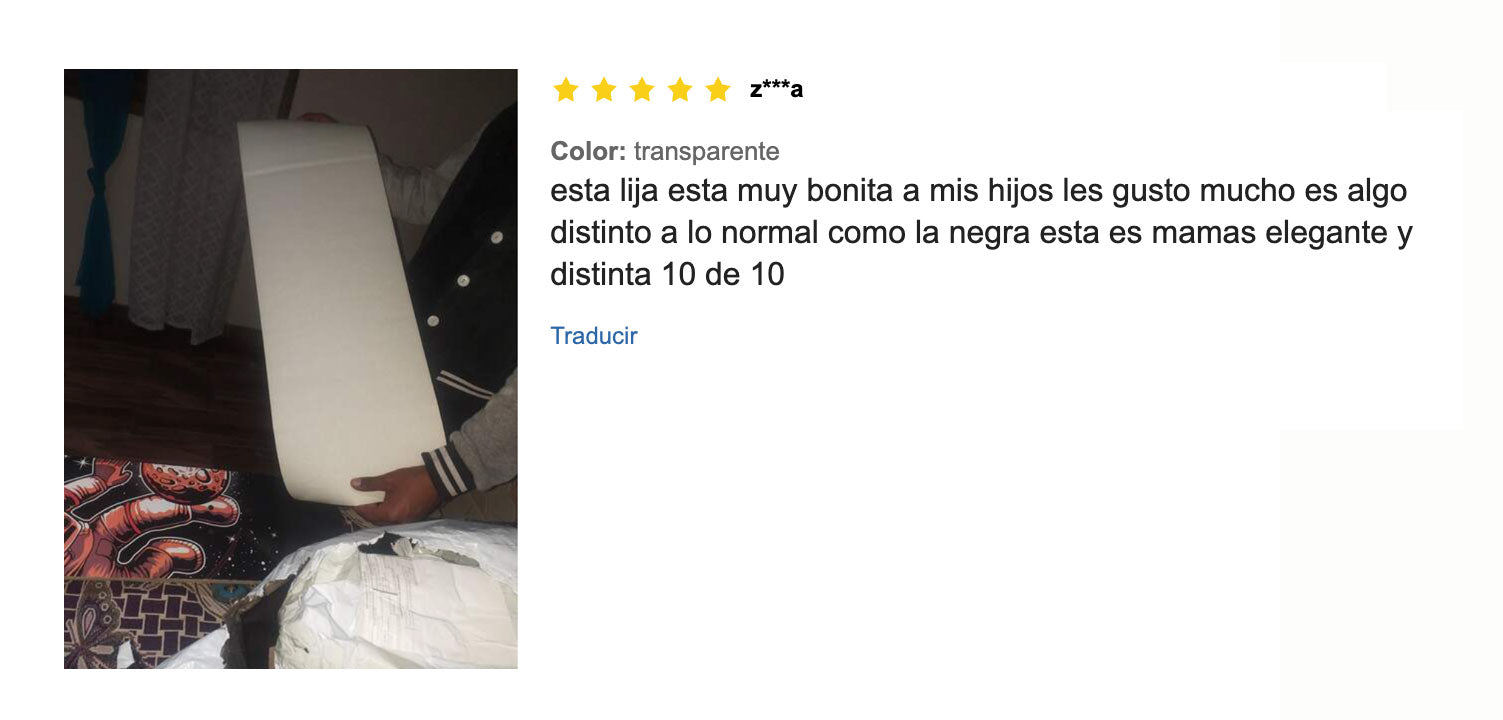Click the first yellow rating star
1503x720 pixels.
(x=566, y=90)
